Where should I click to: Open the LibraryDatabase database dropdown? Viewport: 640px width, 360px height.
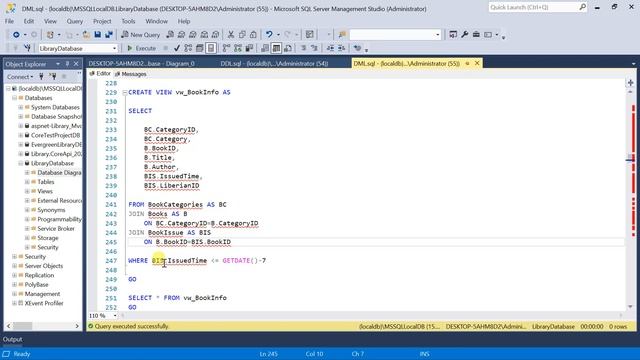[114, 48]
